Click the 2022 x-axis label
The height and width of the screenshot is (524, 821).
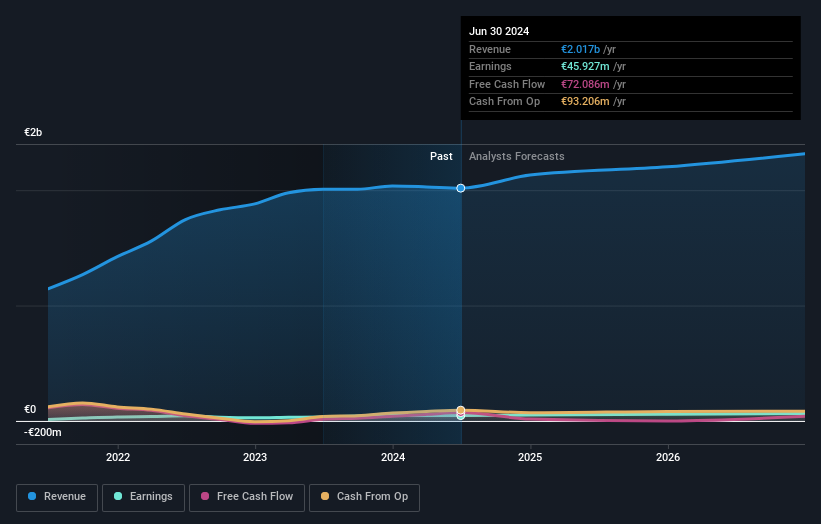(118, 458)
